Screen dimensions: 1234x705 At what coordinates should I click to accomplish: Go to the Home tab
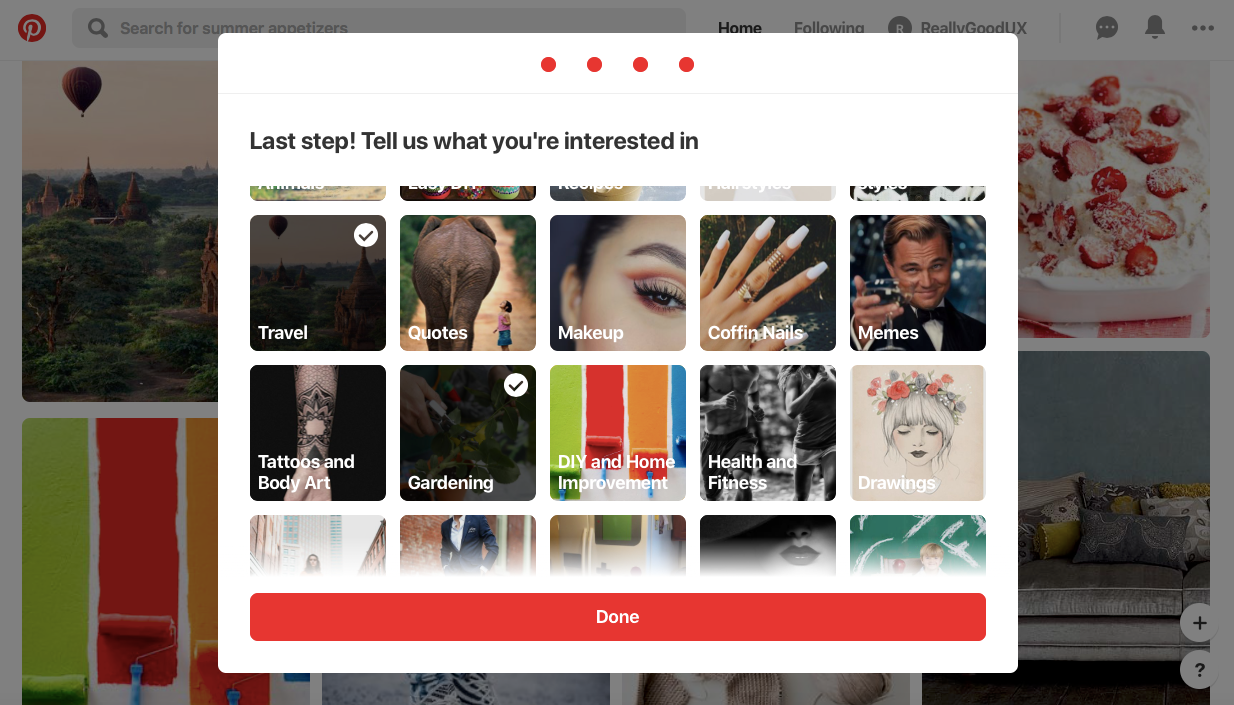(x=740, y=28)
